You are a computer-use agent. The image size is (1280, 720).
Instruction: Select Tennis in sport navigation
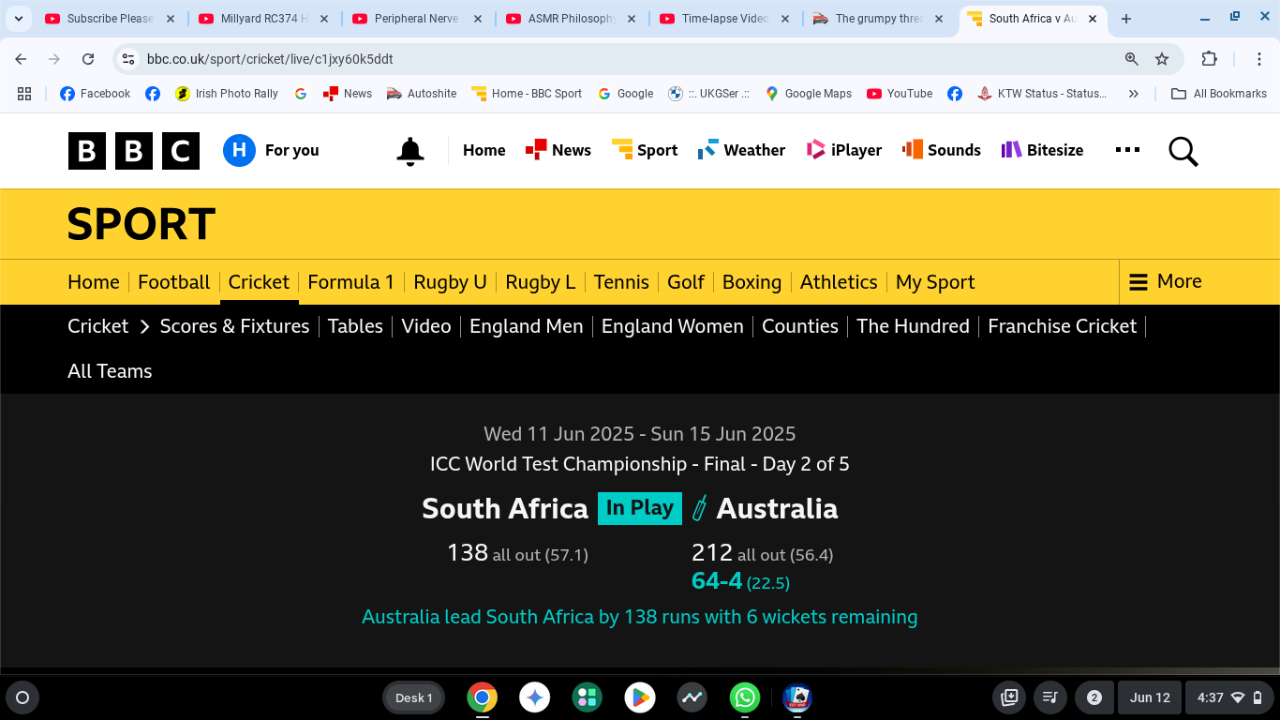[x=621, y=282]
